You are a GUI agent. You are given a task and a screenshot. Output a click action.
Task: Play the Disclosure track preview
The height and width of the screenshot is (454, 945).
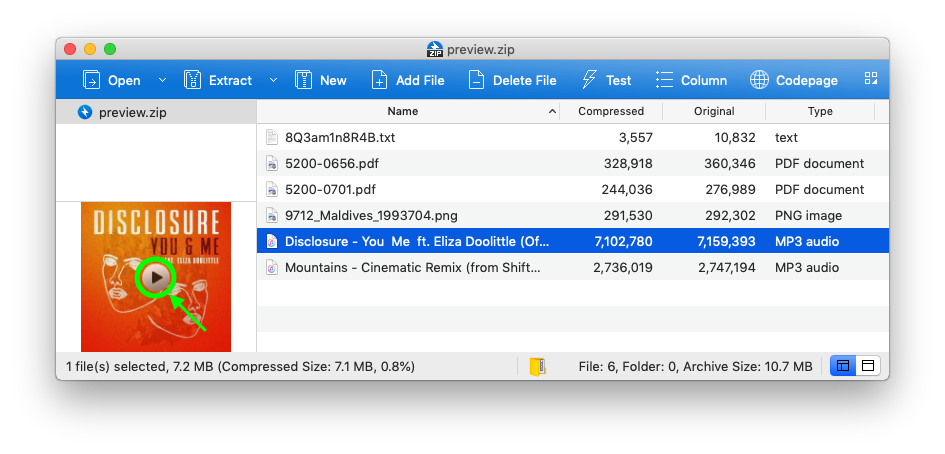pyautogui.click(x=154, y=277)
